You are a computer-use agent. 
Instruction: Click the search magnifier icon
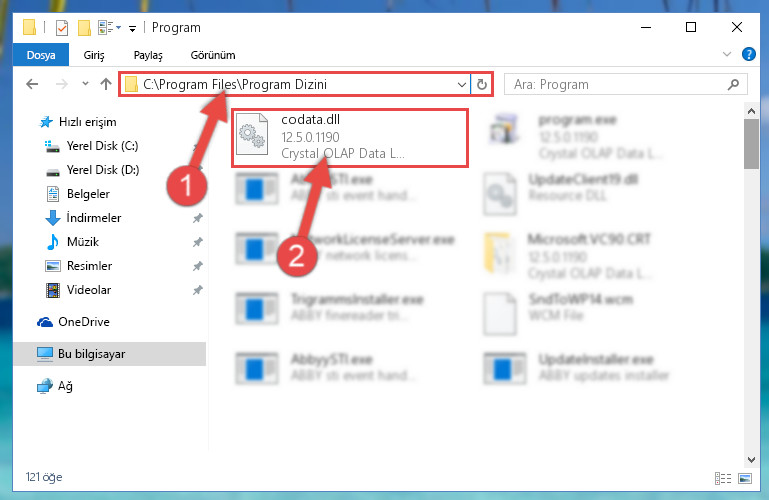click(x=734, y=84)
